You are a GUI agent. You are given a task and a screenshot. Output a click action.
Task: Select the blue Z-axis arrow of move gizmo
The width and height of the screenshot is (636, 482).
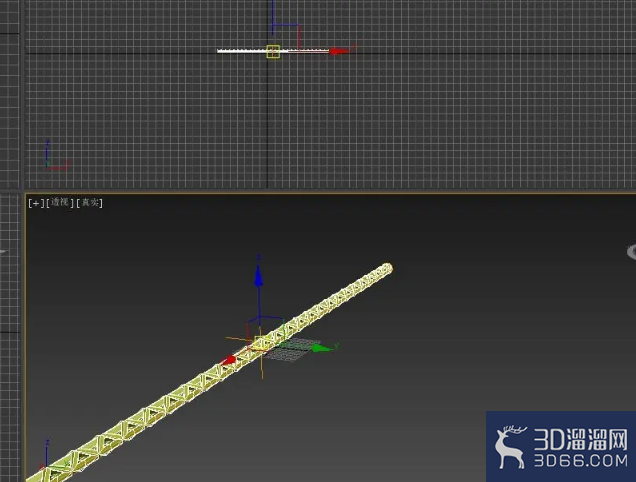tap(258, 277)
